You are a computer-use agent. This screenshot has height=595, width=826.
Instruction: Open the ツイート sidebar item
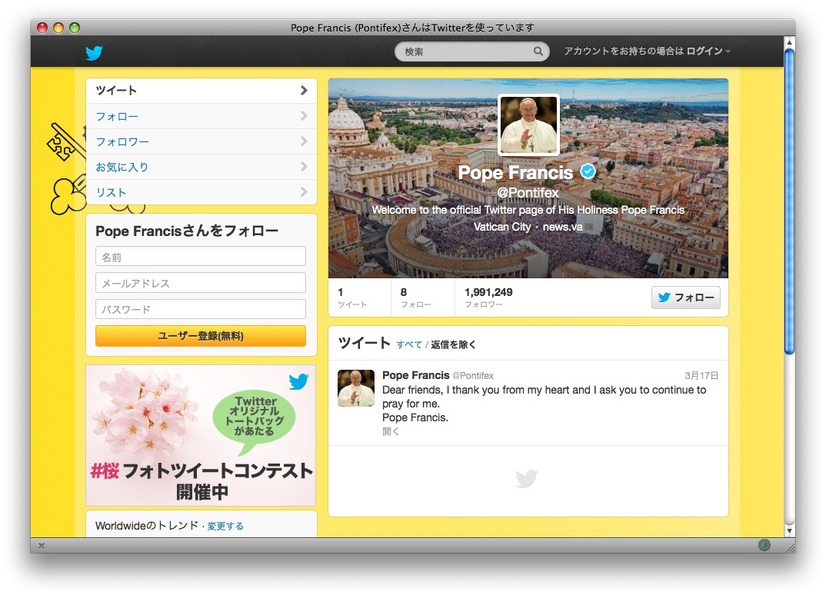[201, 91]
